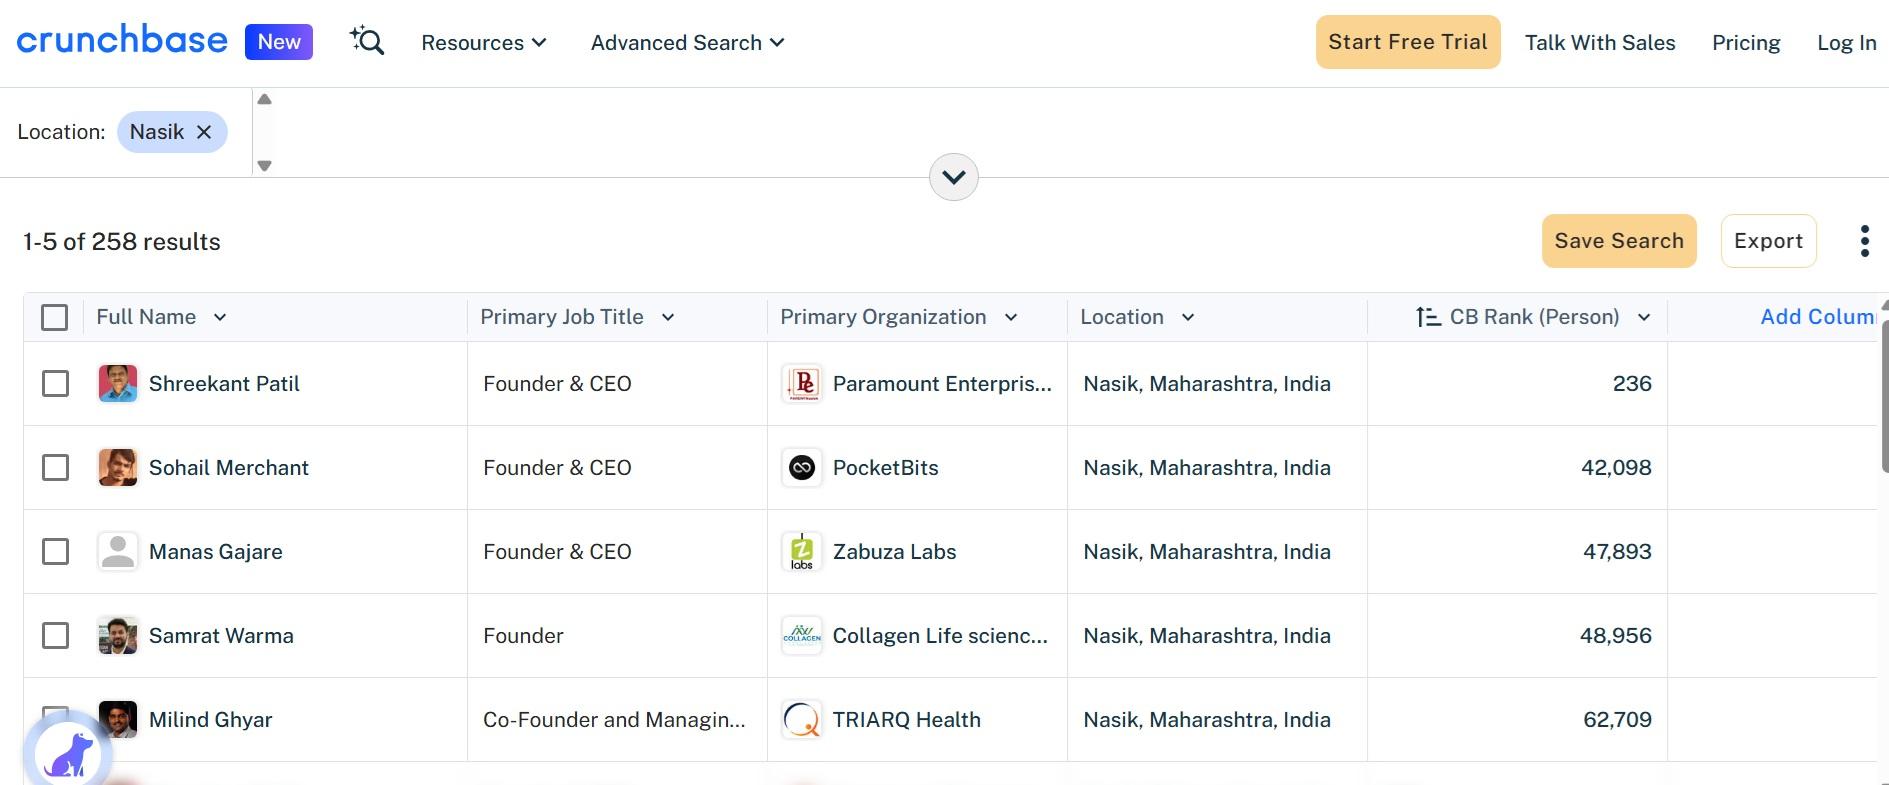Image resolution: width=1889 pixels, height=785 pixels.
Task: Expand the Resources dropdown menu
Action: 484,43
